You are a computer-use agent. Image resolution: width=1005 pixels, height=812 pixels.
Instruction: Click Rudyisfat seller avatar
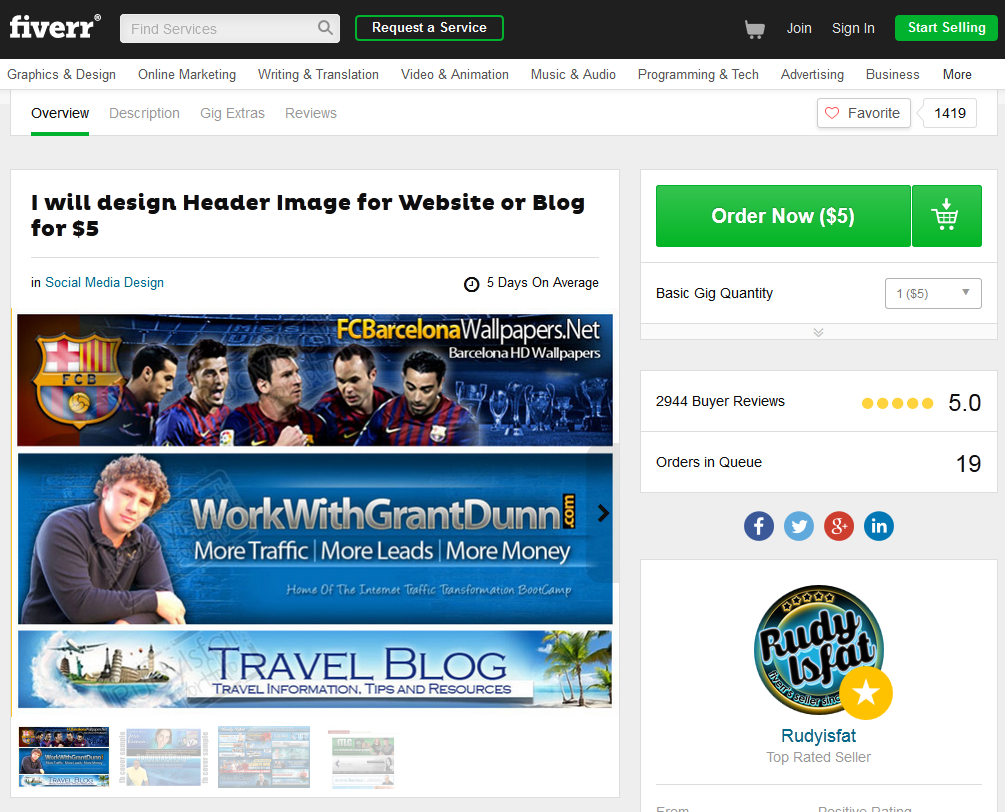(x=819, y=650)
